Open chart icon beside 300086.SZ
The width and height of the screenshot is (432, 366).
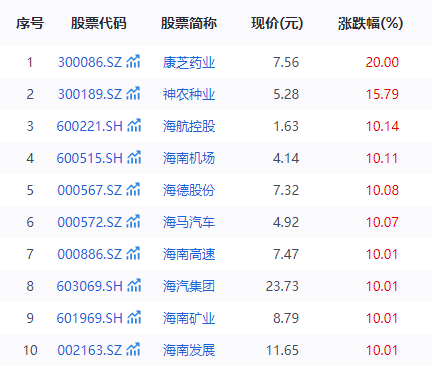tap(133, 61)
